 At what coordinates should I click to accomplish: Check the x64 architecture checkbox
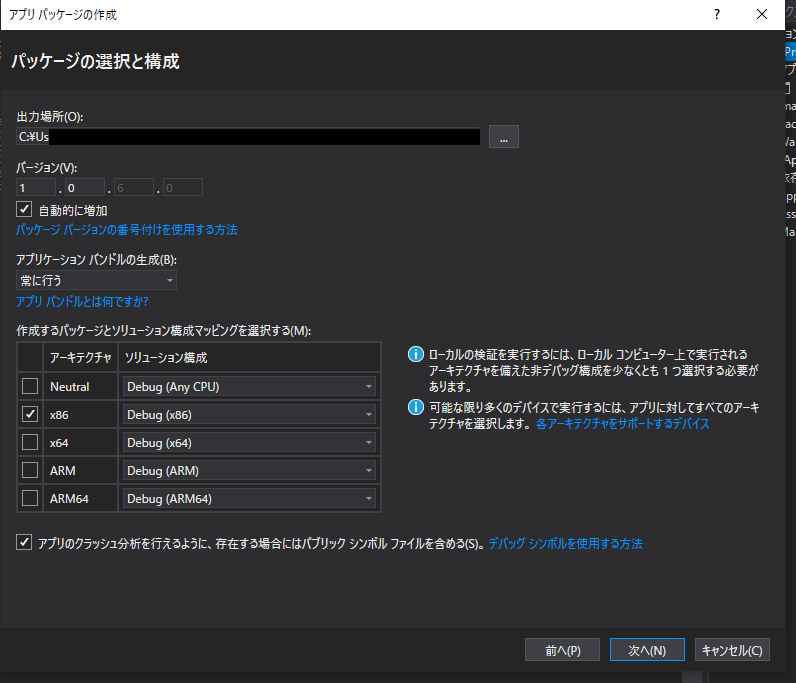30,442
